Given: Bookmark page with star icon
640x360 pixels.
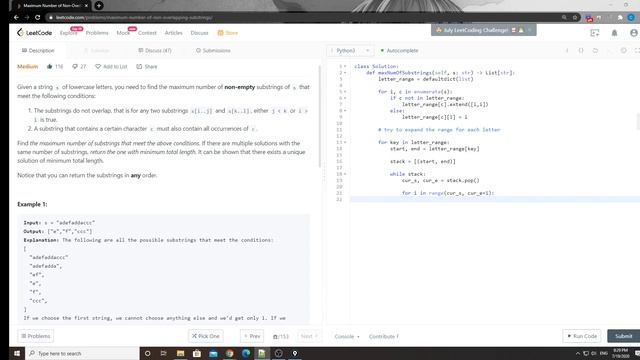Looking at the screenshot, I should 575,18.
